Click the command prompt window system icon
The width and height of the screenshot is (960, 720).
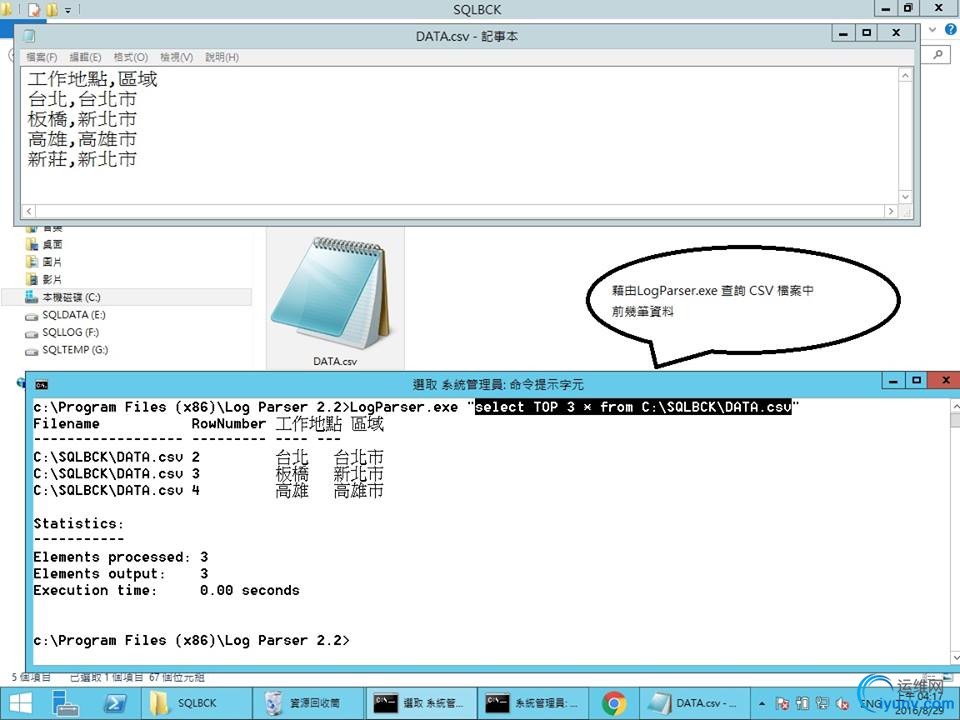click(x=41, y=384)
